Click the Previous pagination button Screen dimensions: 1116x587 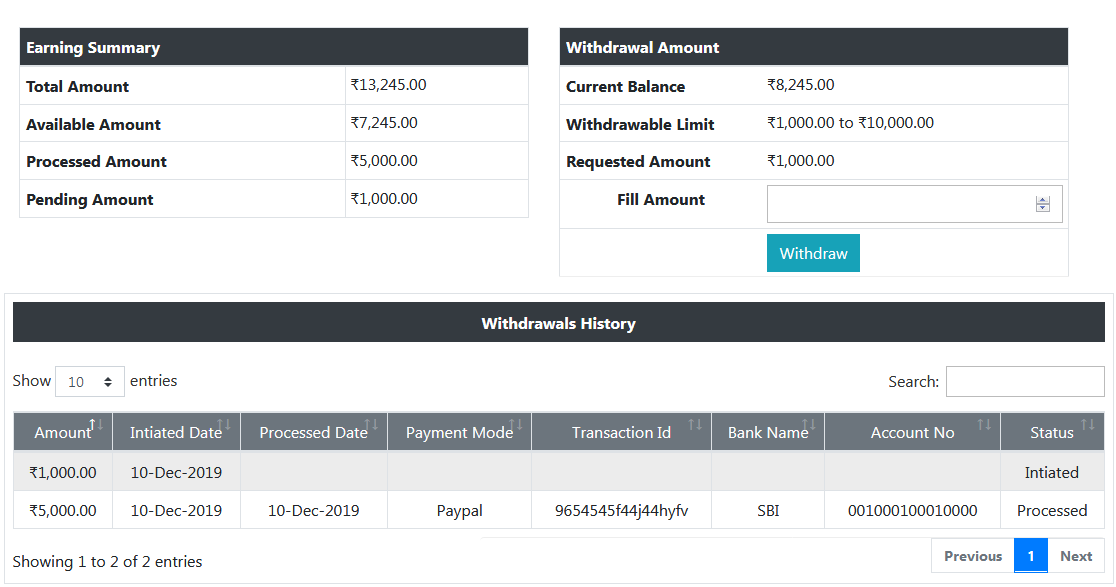click(x=971, y=555)
